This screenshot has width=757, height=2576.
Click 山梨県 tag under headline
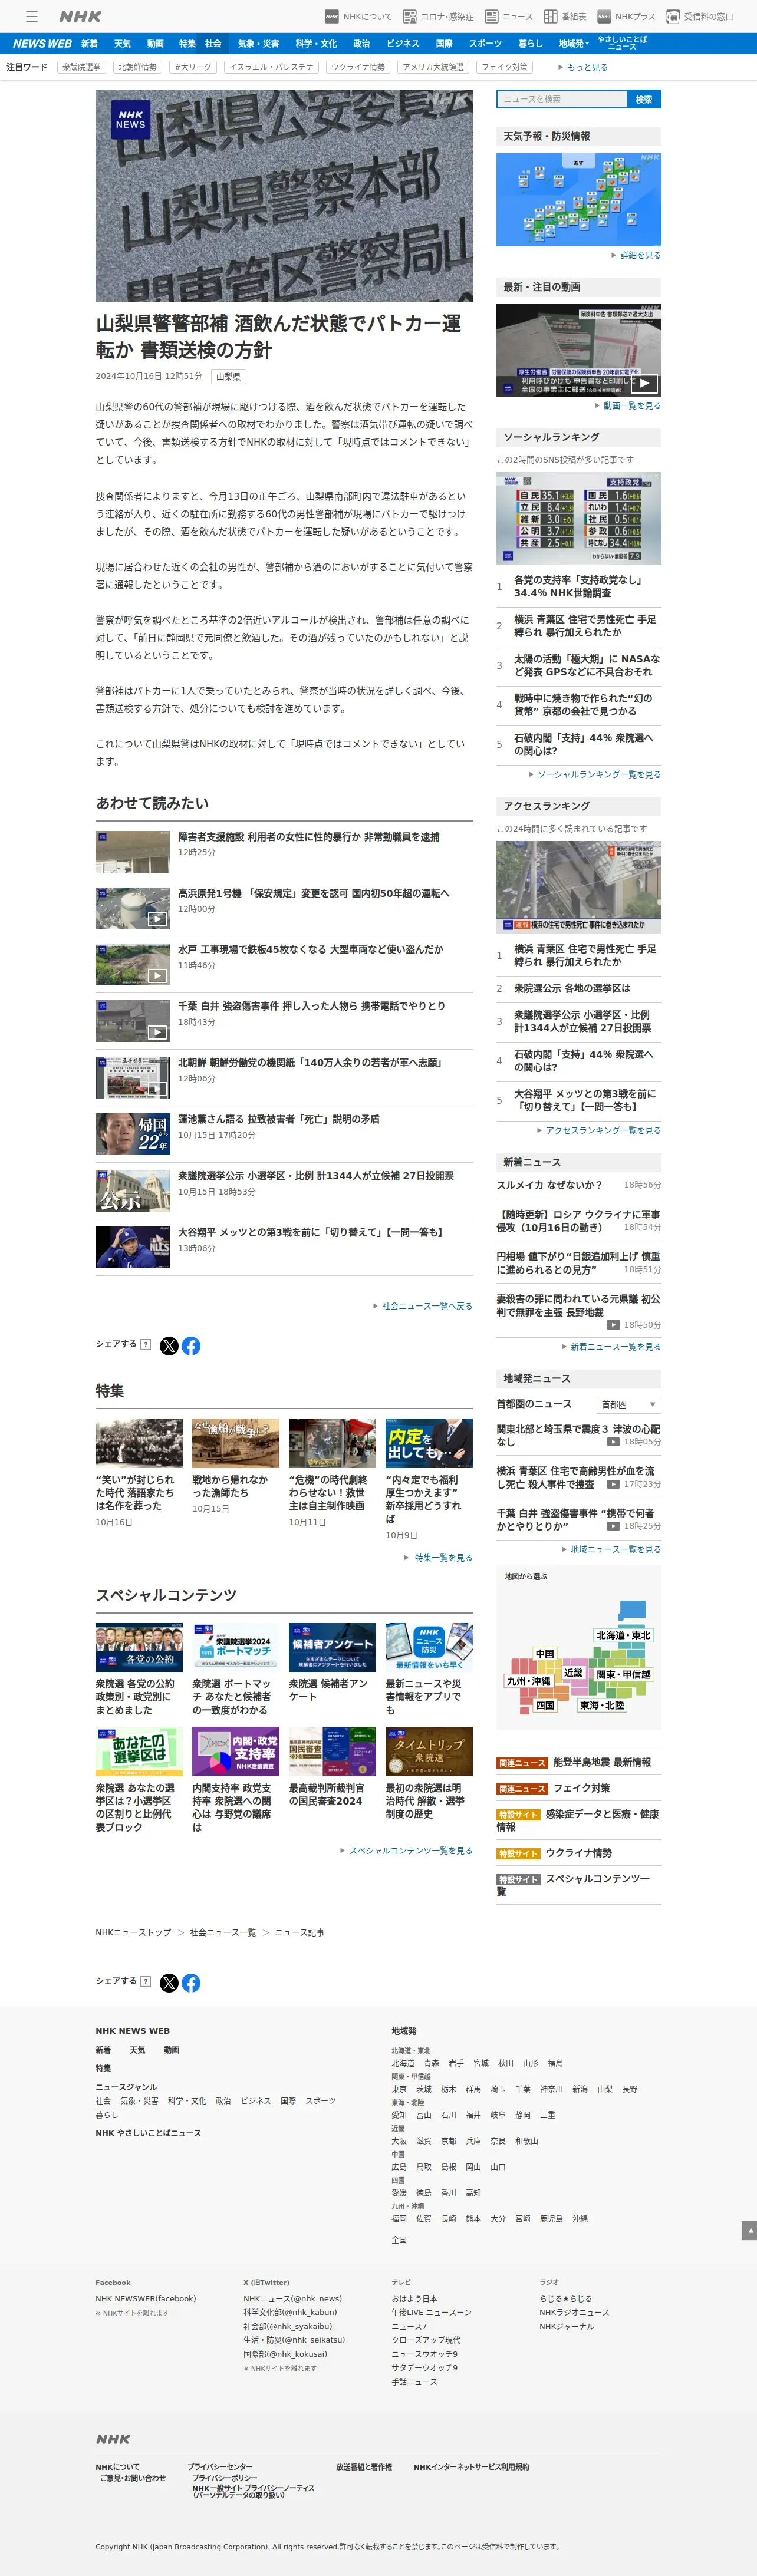tap(228, 377)
